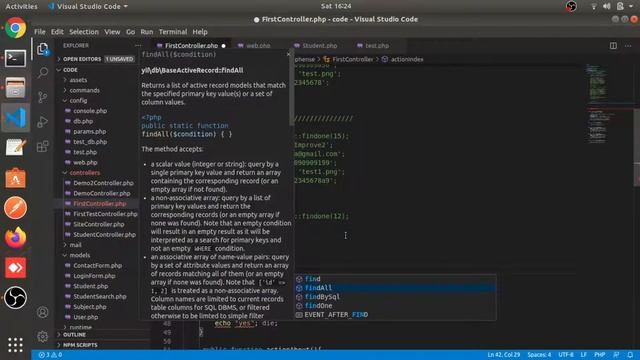Click Visual Studio Code dock icon
This screenshot has width=640, height=360.
[16, 118]
